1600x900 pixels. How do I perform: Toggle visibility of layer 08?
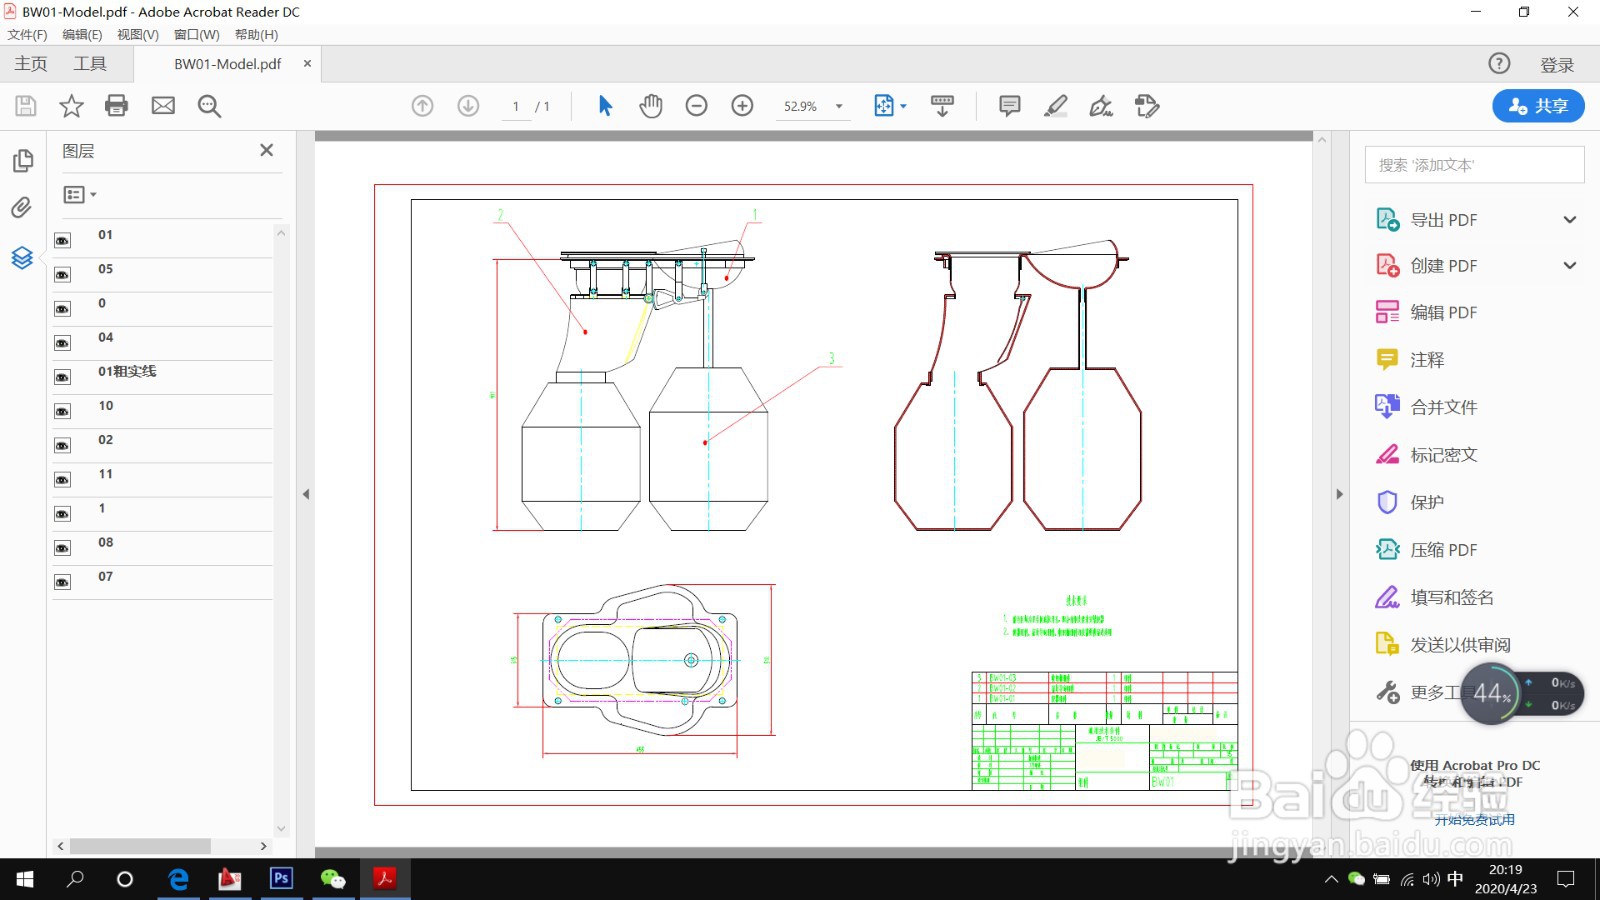[x=63, y=548]
